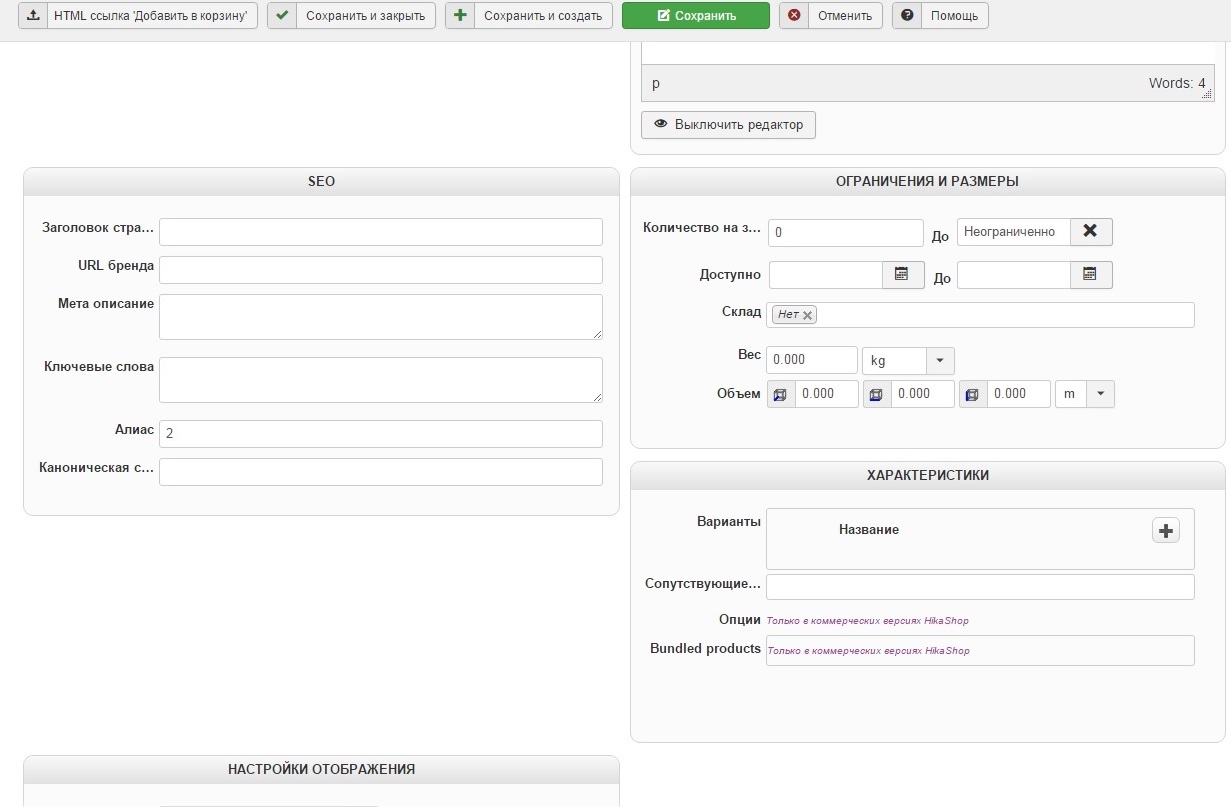The image size is (1231, 807).
Task: Focus the Доступно end date field
Action: 1014,275
